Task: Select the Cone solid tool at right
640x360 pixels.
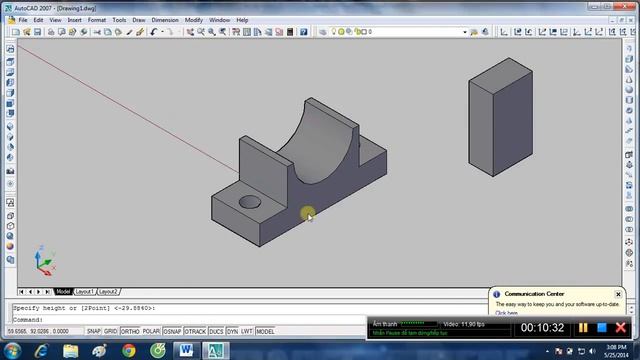Action: 629,80
